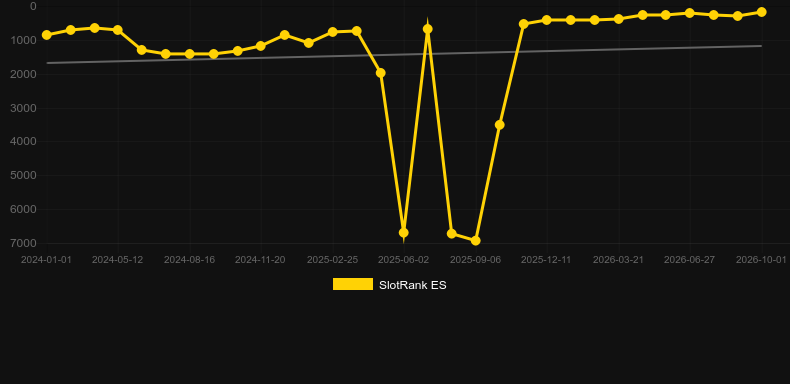This screenshot has width=790, height=384.
Task: Click the 2024-11-20 x-axis label
Action: (x=260, y=260)
